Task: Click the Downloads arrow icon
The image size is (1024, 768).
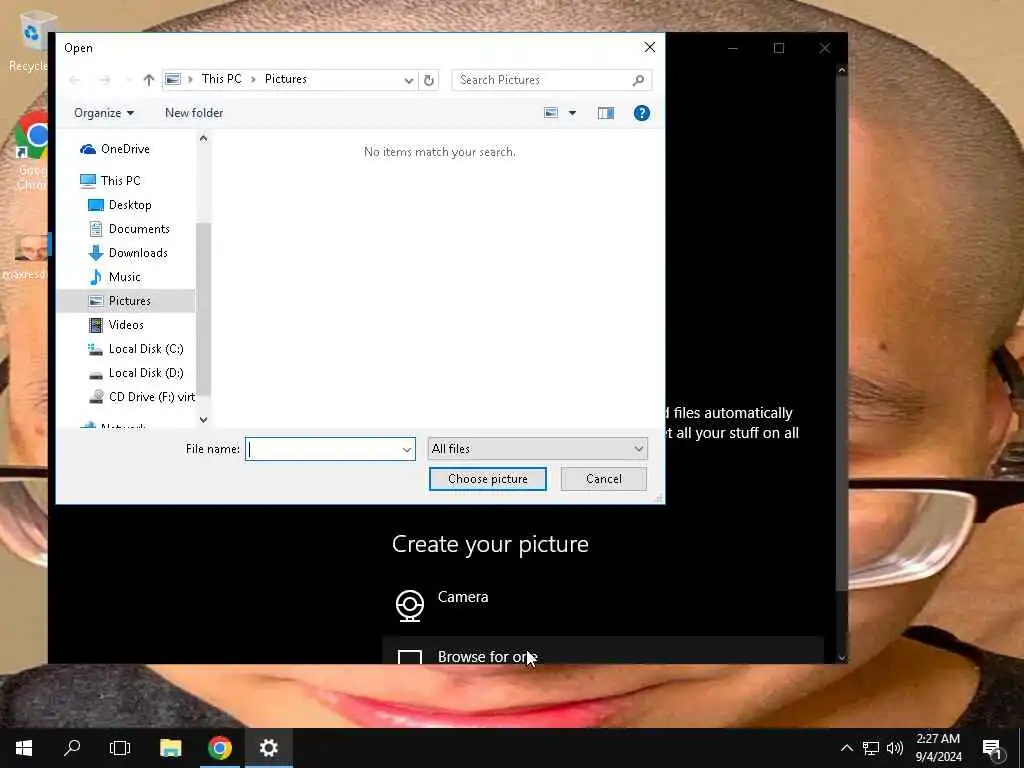Action: 95,253
